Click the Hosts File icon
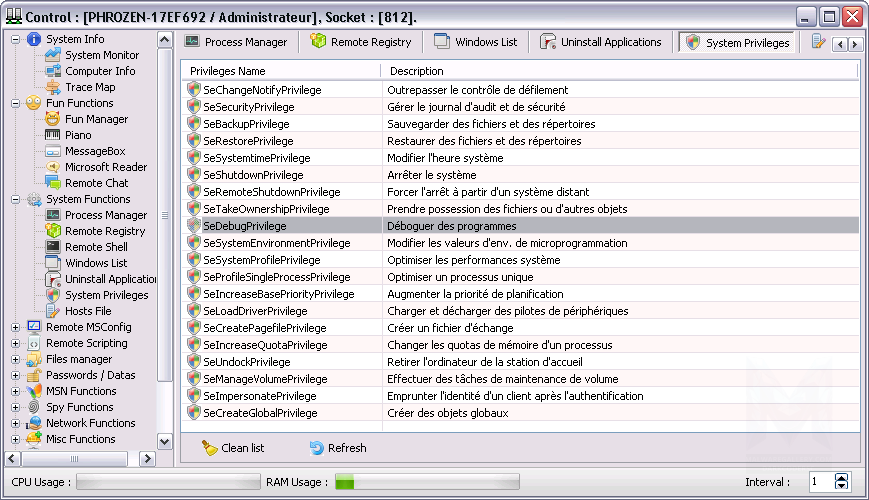 pyautogui.click(x=53, y=311)
